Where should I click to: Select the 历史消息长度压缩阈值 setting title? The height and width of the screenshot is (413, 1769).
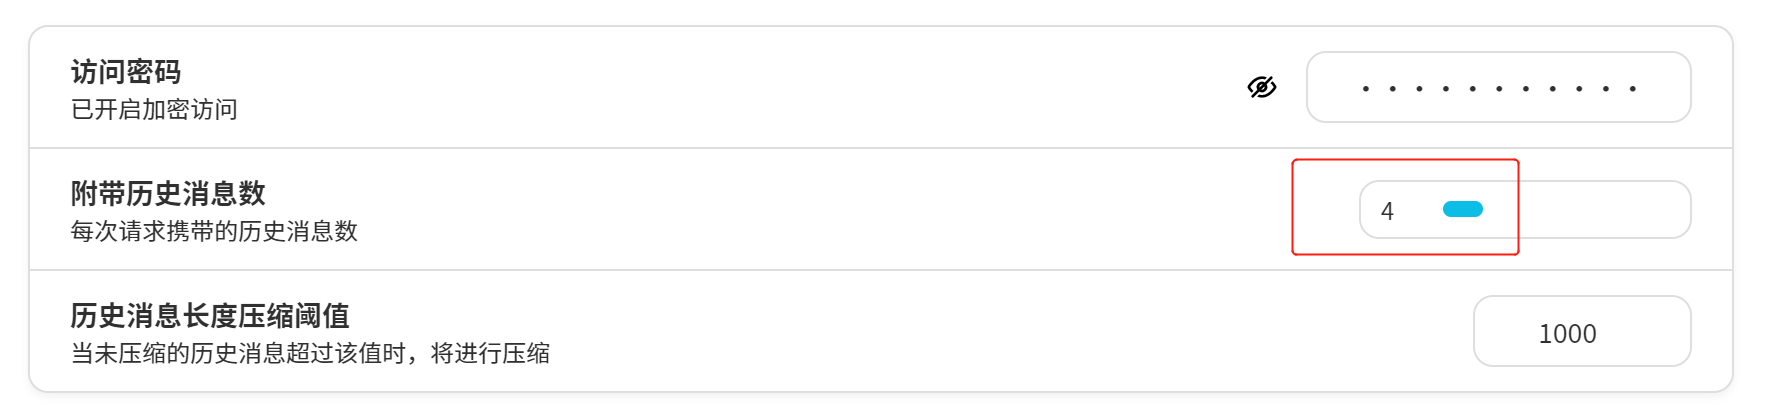[x=210, y=316]
